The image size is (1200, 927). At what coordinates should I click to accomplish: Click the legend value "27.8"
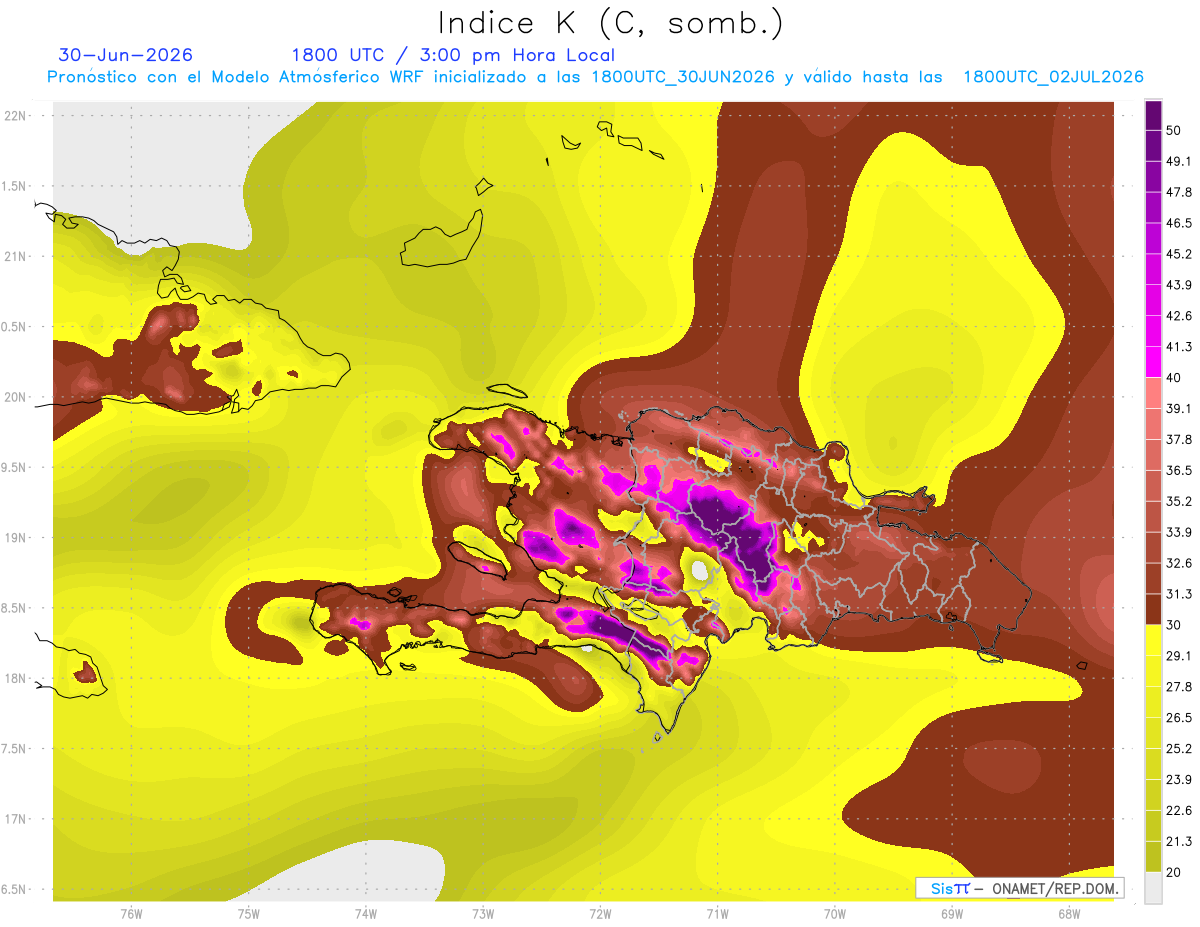click(x=1179, y=686)
